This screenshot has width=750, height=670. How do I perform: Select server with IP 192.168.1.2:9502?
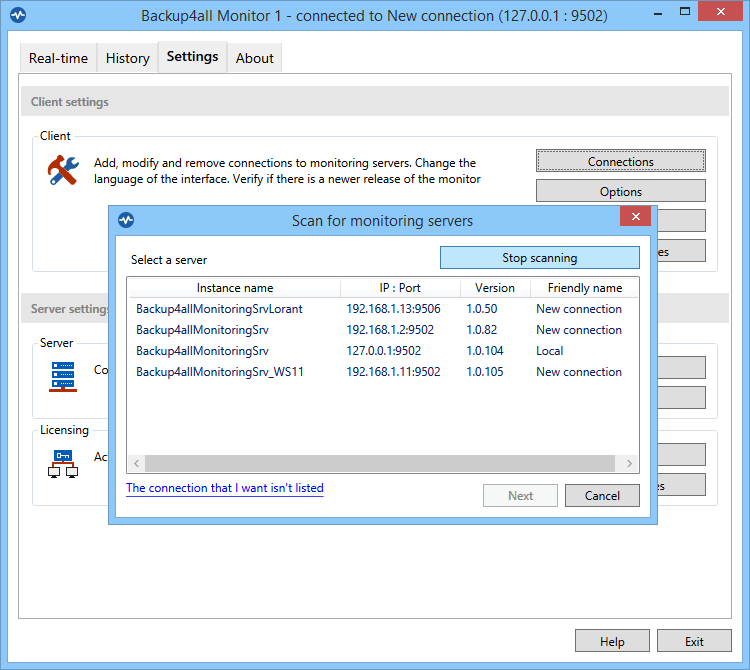pos(383,330)
